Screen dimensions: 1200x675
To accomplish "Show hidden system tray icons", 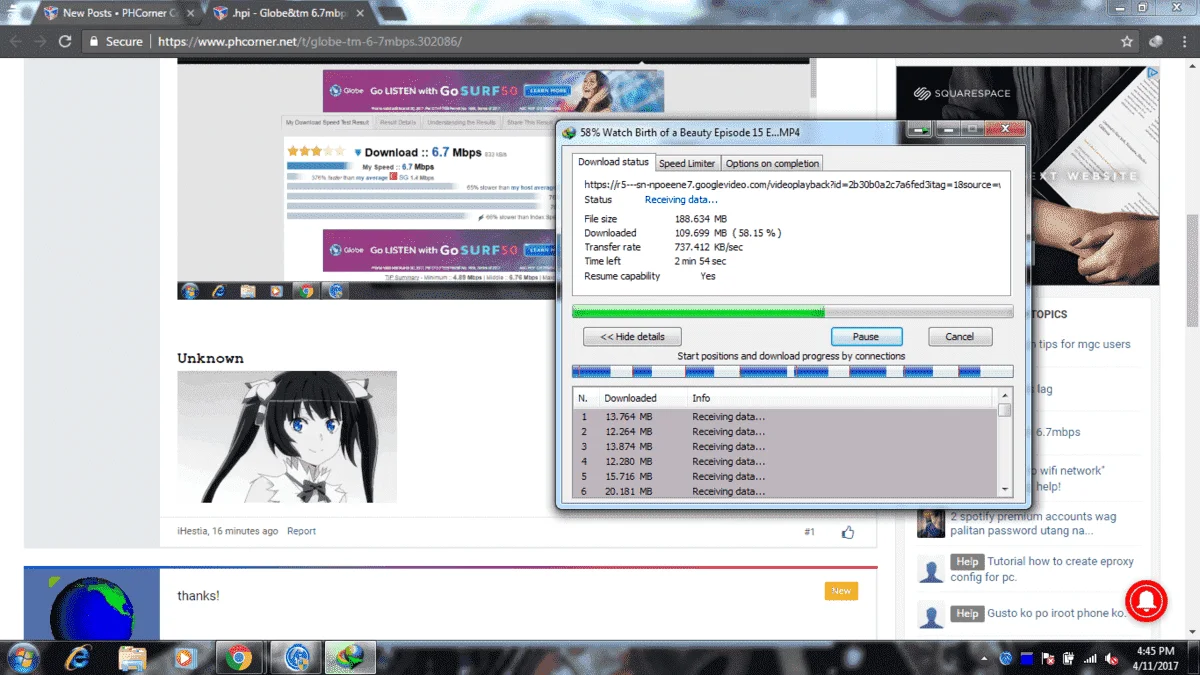I will [984, 659].
